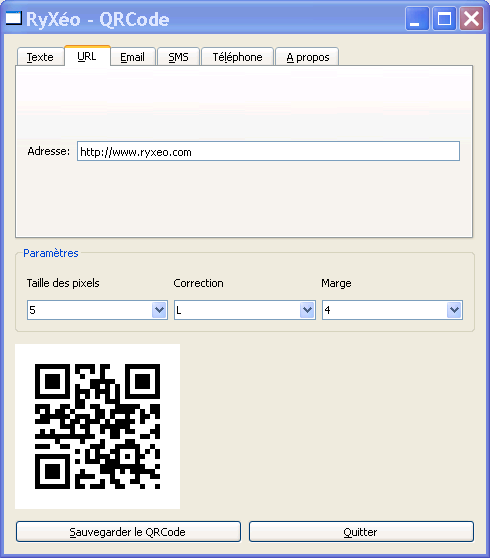Click the Adresse: label
The height and width of the screenshot is (558, 490).
pos(49,151)
